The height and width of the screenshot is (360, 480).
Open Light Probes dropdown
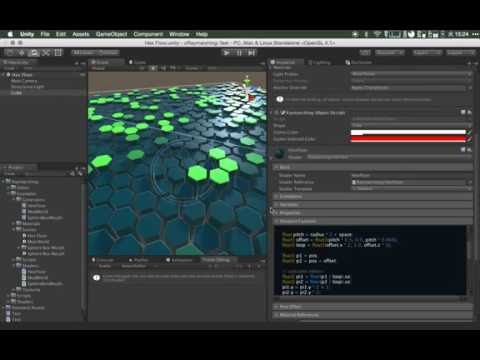pyautogui.click(x=411, y=74)
